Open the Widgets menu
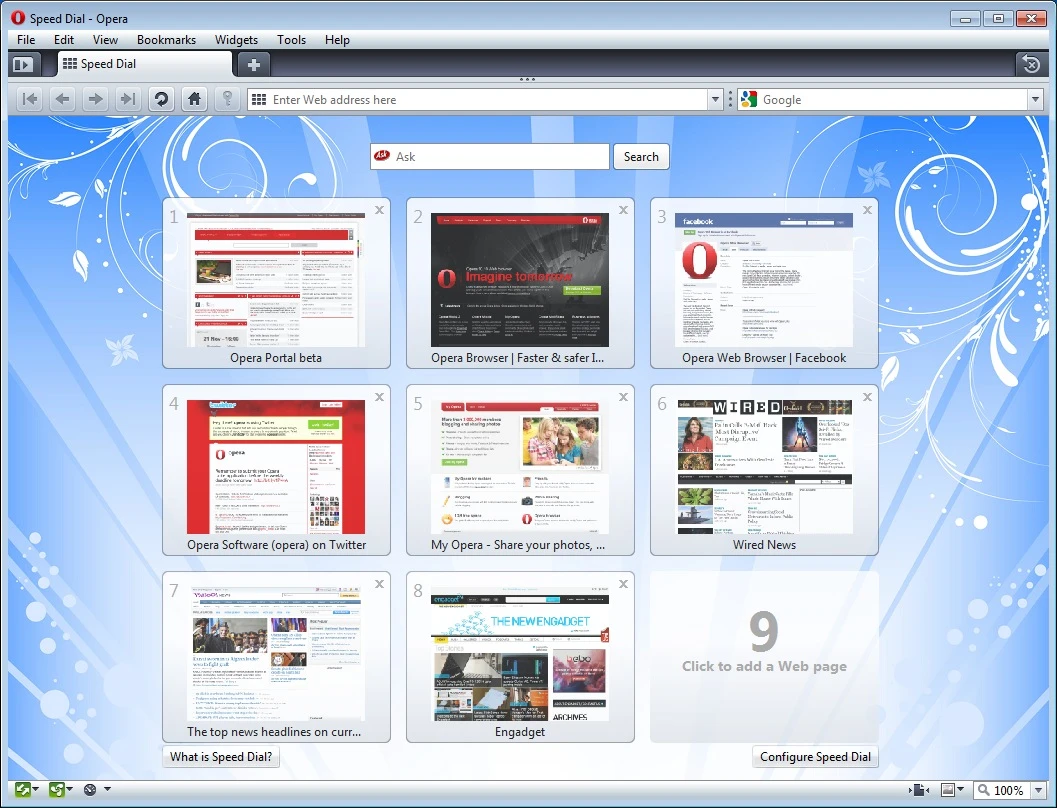 click(x=236, y=40)
